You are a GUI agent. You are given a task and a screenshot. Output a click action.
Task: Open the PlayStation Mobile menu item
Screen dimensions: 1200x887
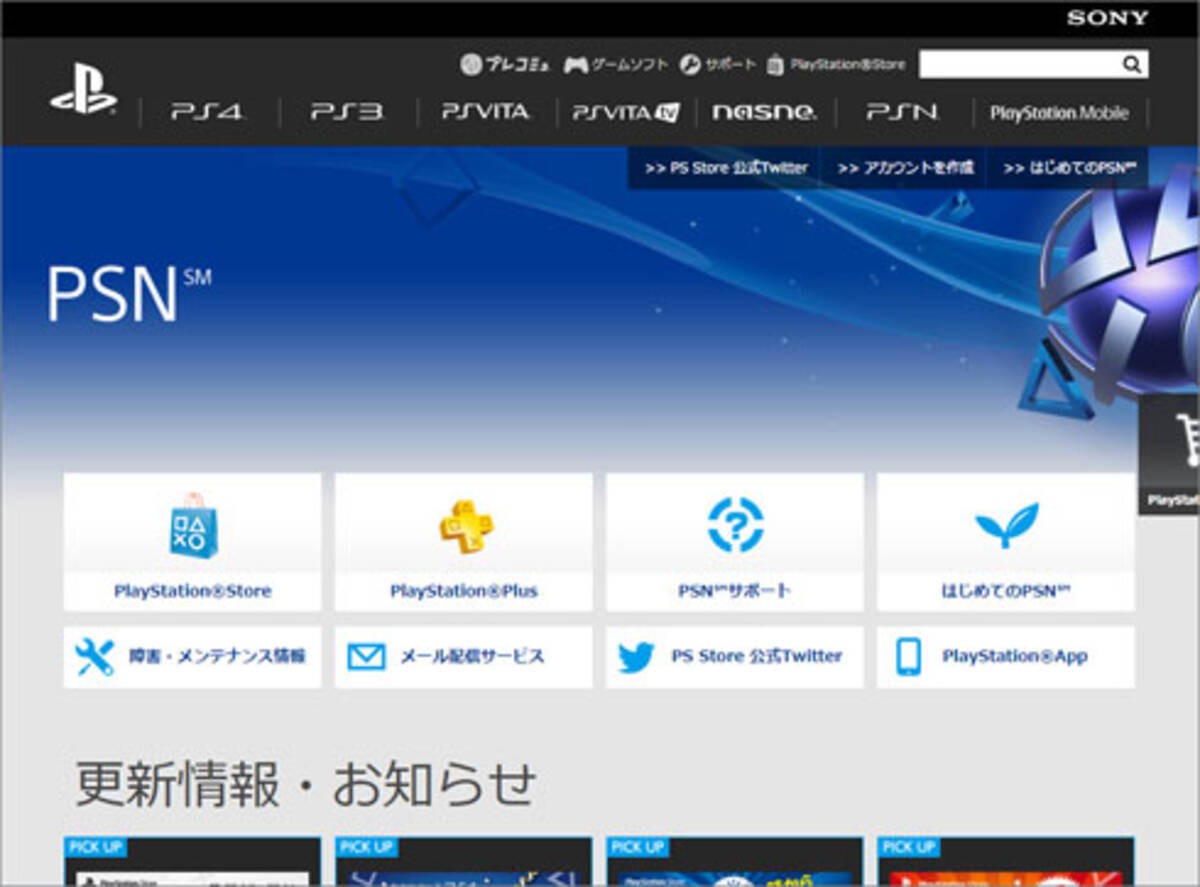point(1059,113)
